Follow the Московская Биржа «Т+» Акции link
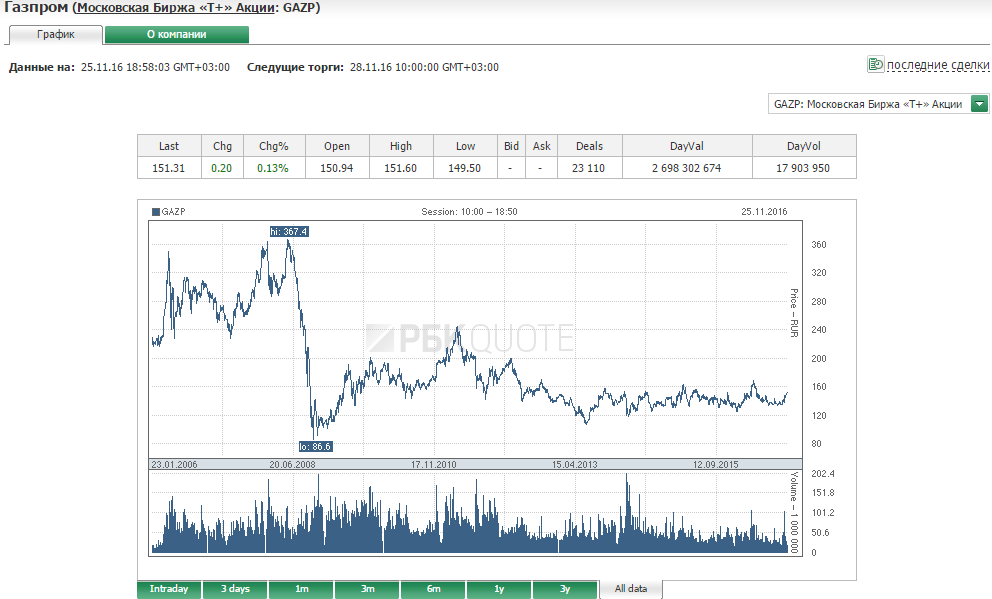The height and width of the screenshot is (599, 992). (x=176, y=8)
